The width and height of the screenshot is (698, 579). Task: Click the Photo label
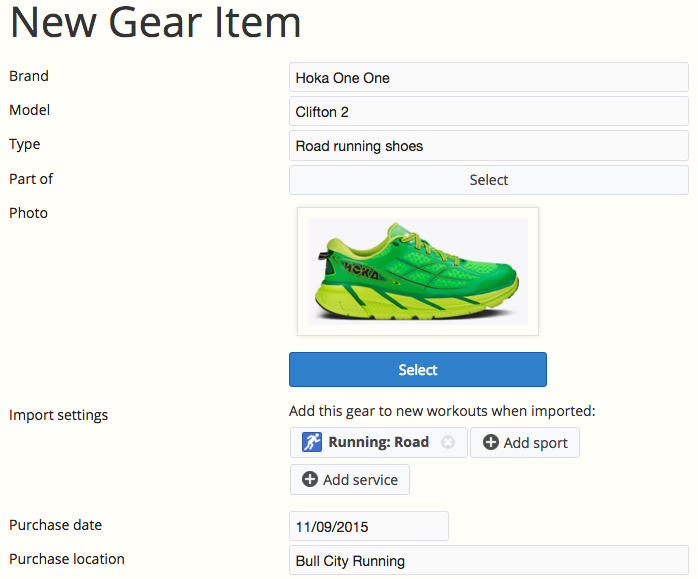(28, 213)
